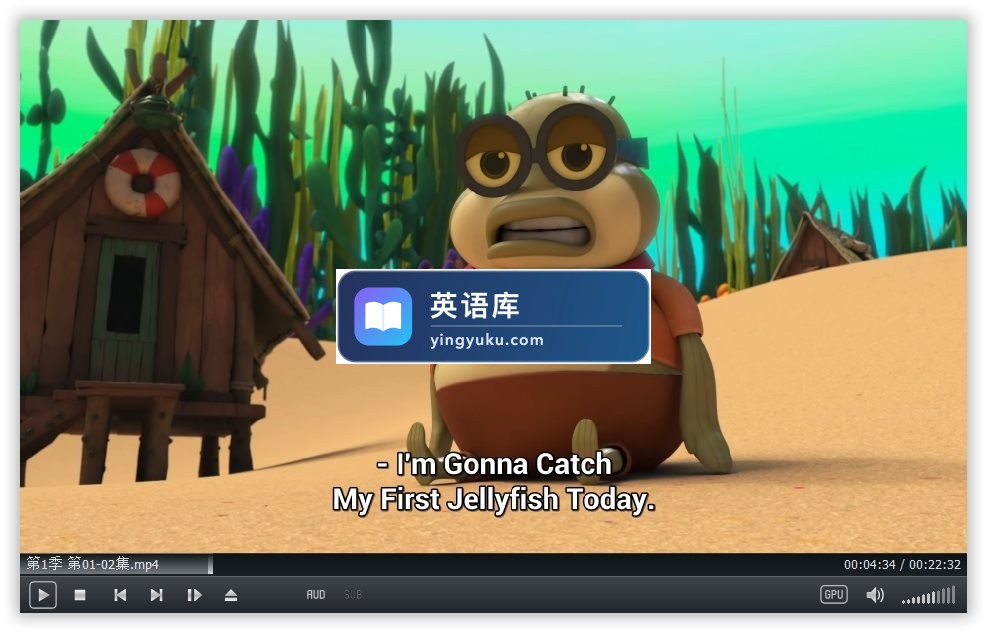Screen dimensions: 987x633
Task: Skip to the previous track
Action: click(x=120, y=595)
